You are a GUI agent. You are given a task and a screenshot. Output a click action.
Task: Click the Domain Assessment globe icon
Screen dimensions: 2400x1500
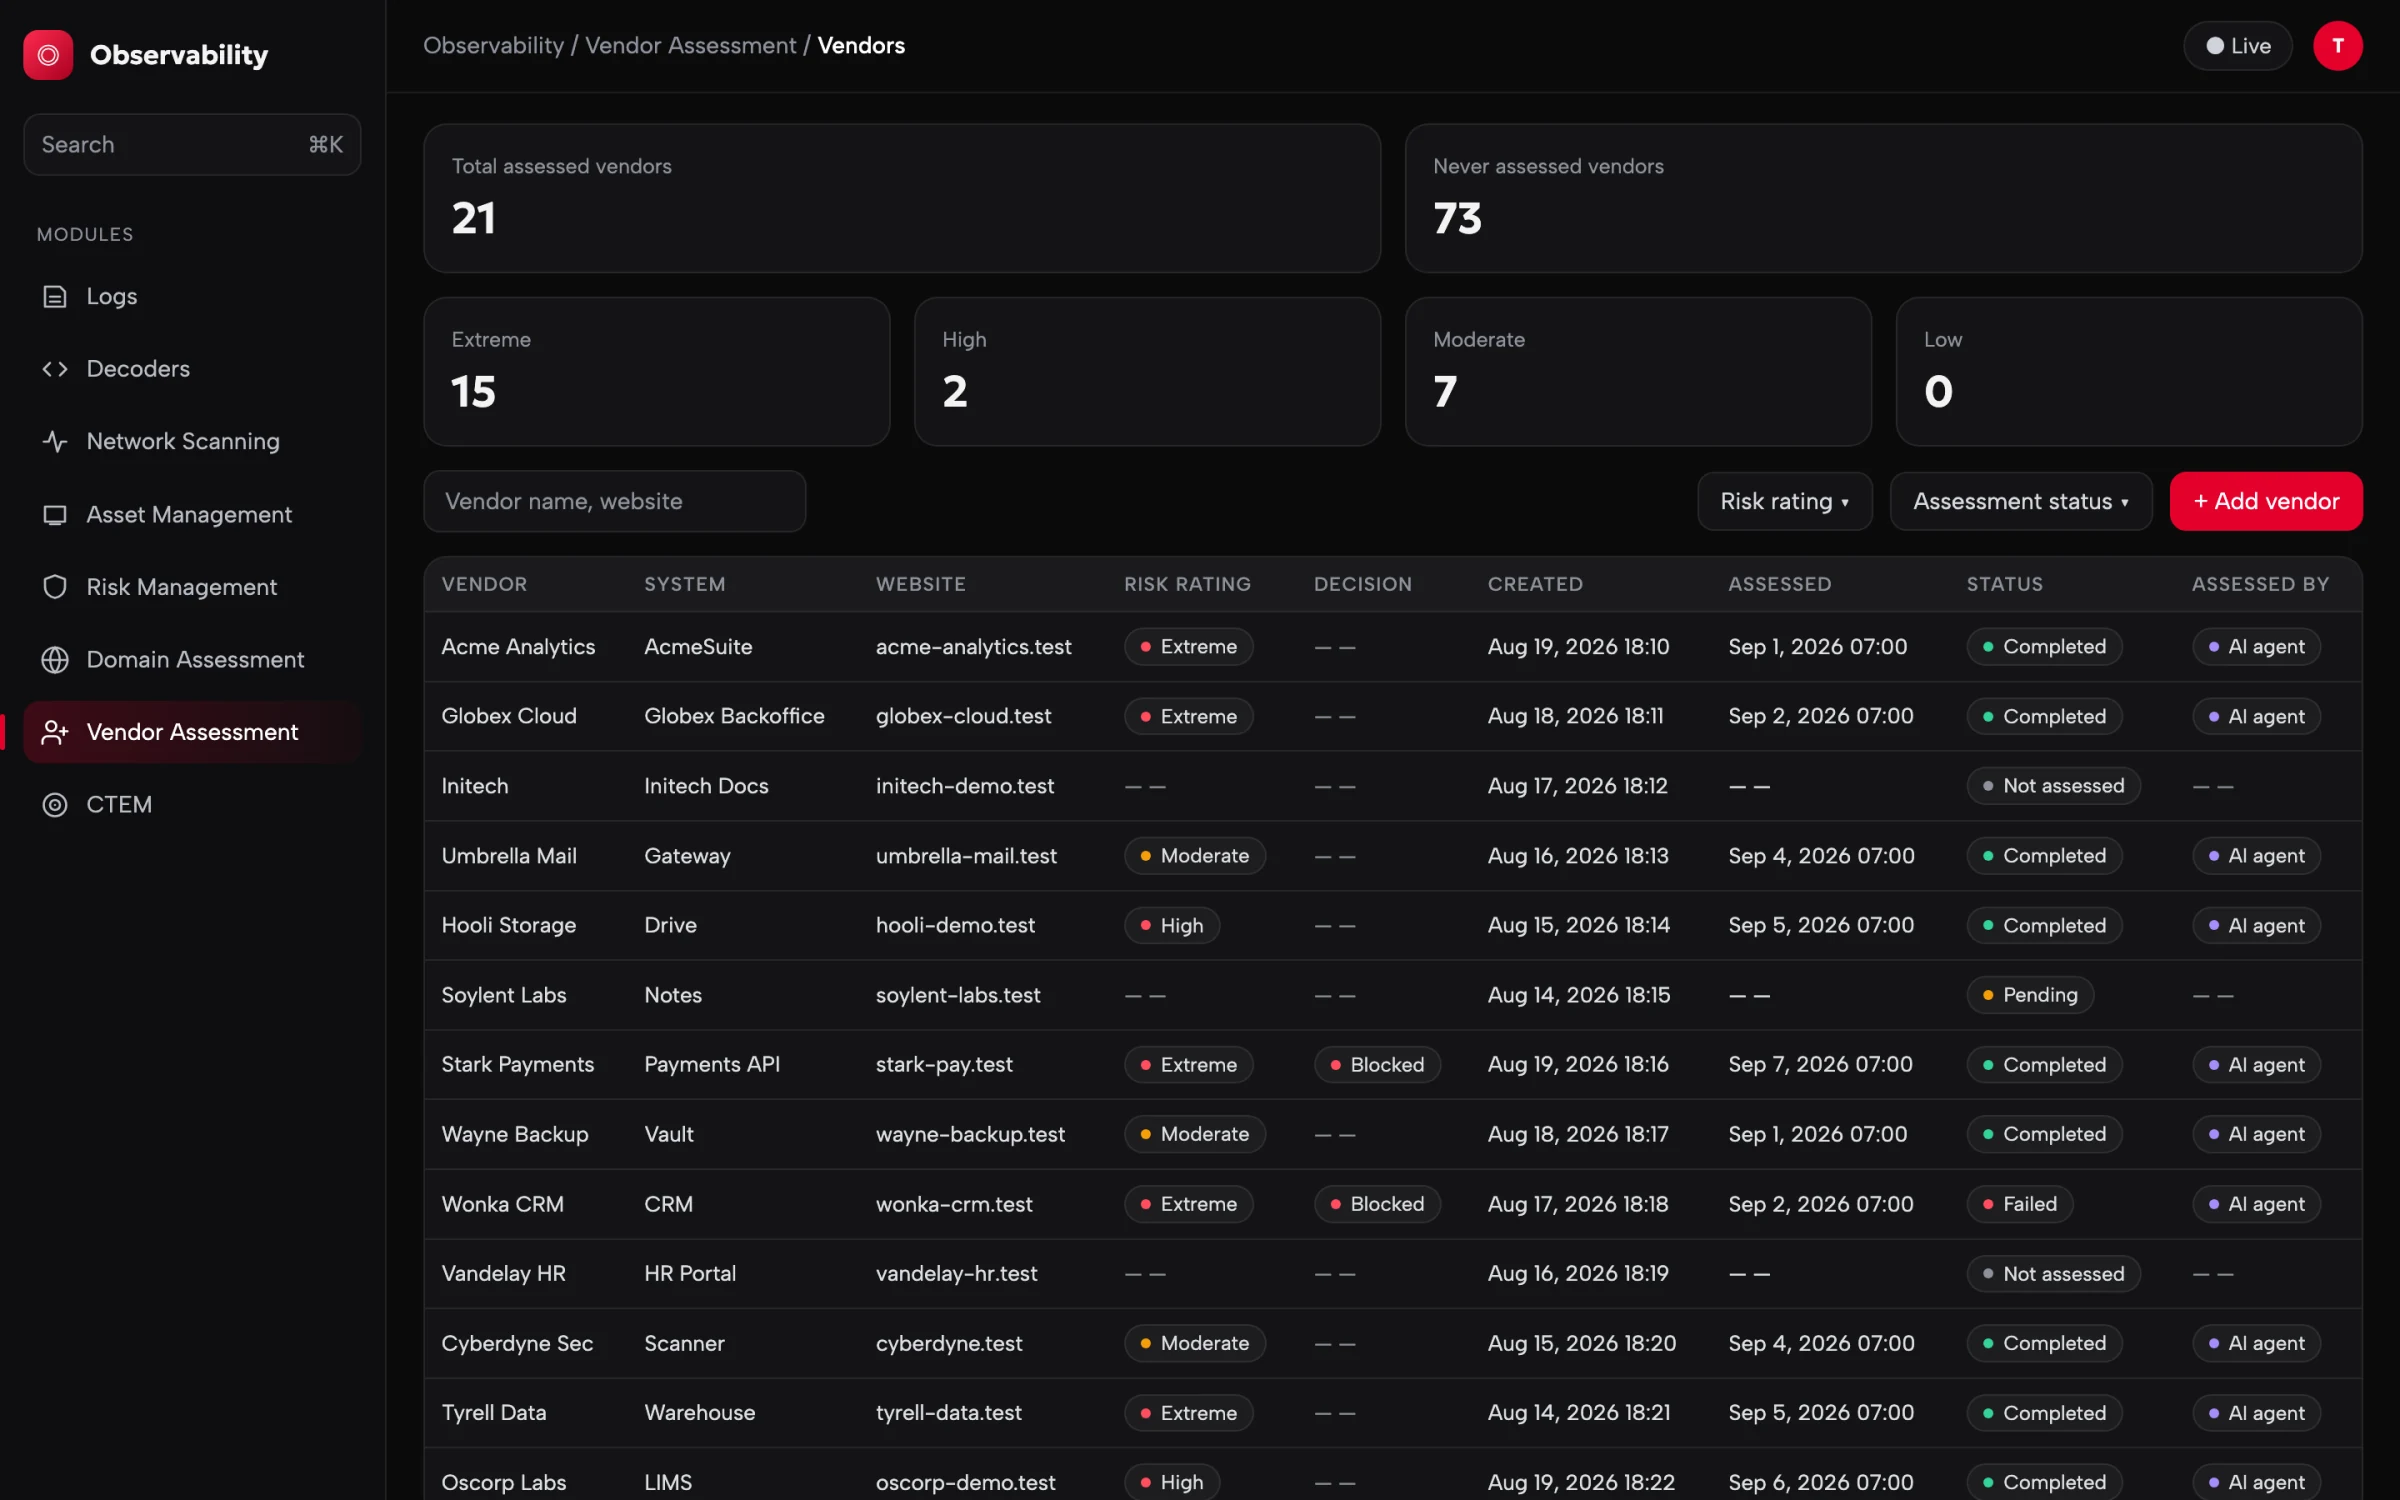(x=55, y=659)
